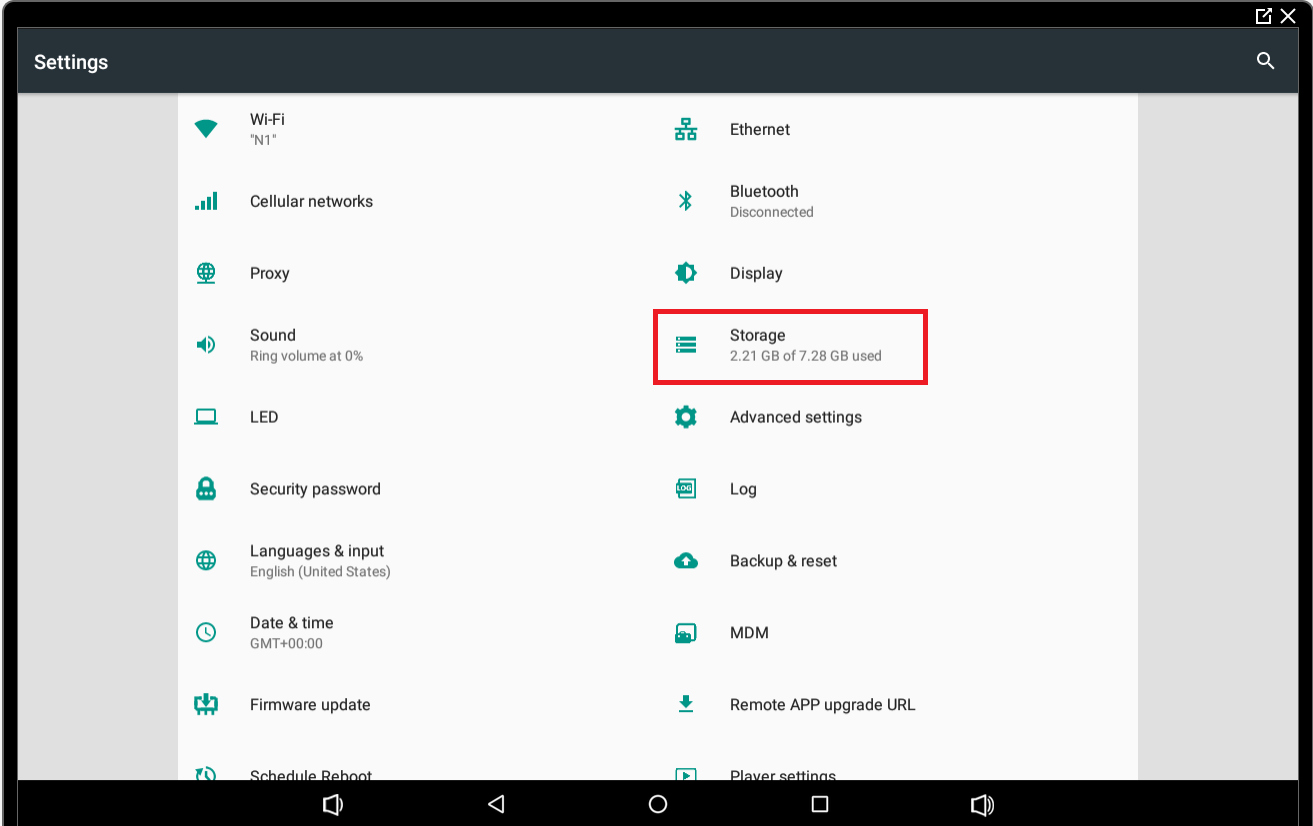The width and height of the screenshot is (1313, 826).
Task: Open MDM entry
Action: tap(898, 633)
